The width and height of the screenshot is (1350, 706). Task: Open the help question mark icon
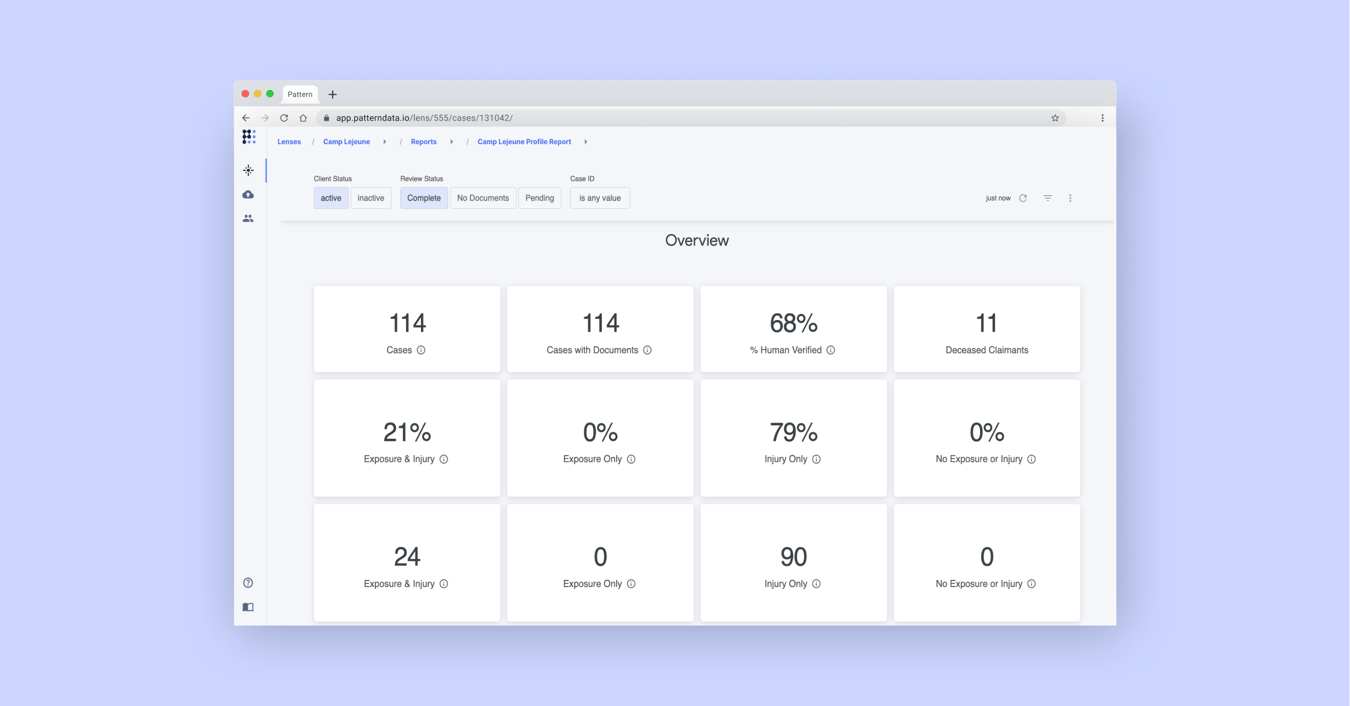pos(248,583)
